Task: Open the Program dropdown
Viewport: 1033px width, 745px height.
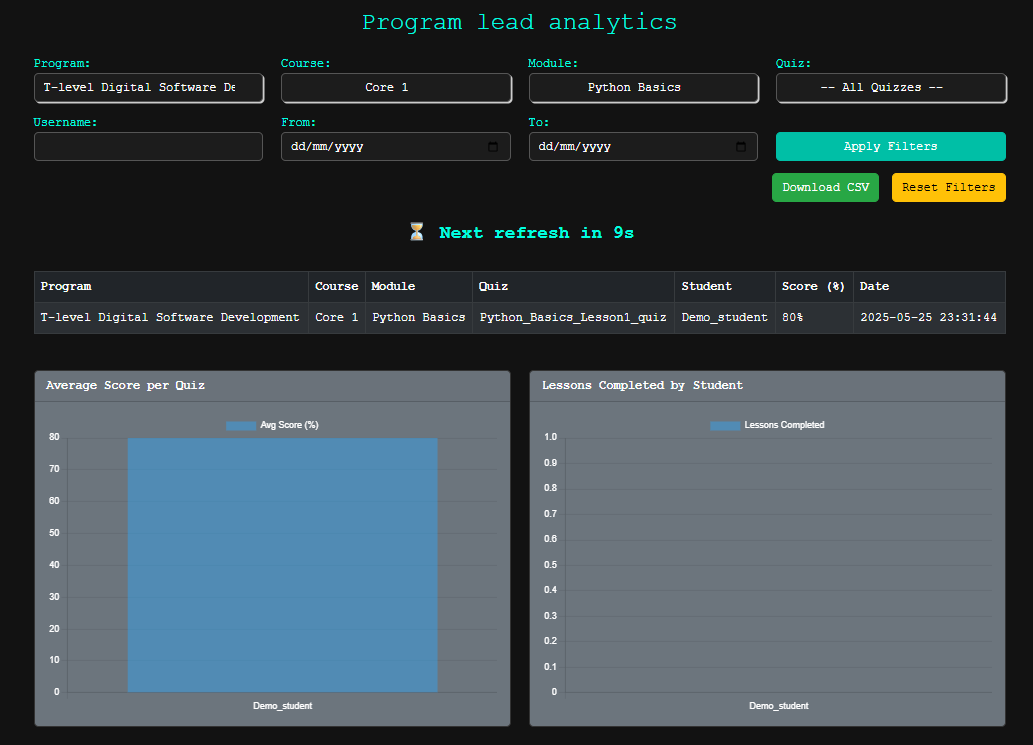Action: click(x=148, y=88)
